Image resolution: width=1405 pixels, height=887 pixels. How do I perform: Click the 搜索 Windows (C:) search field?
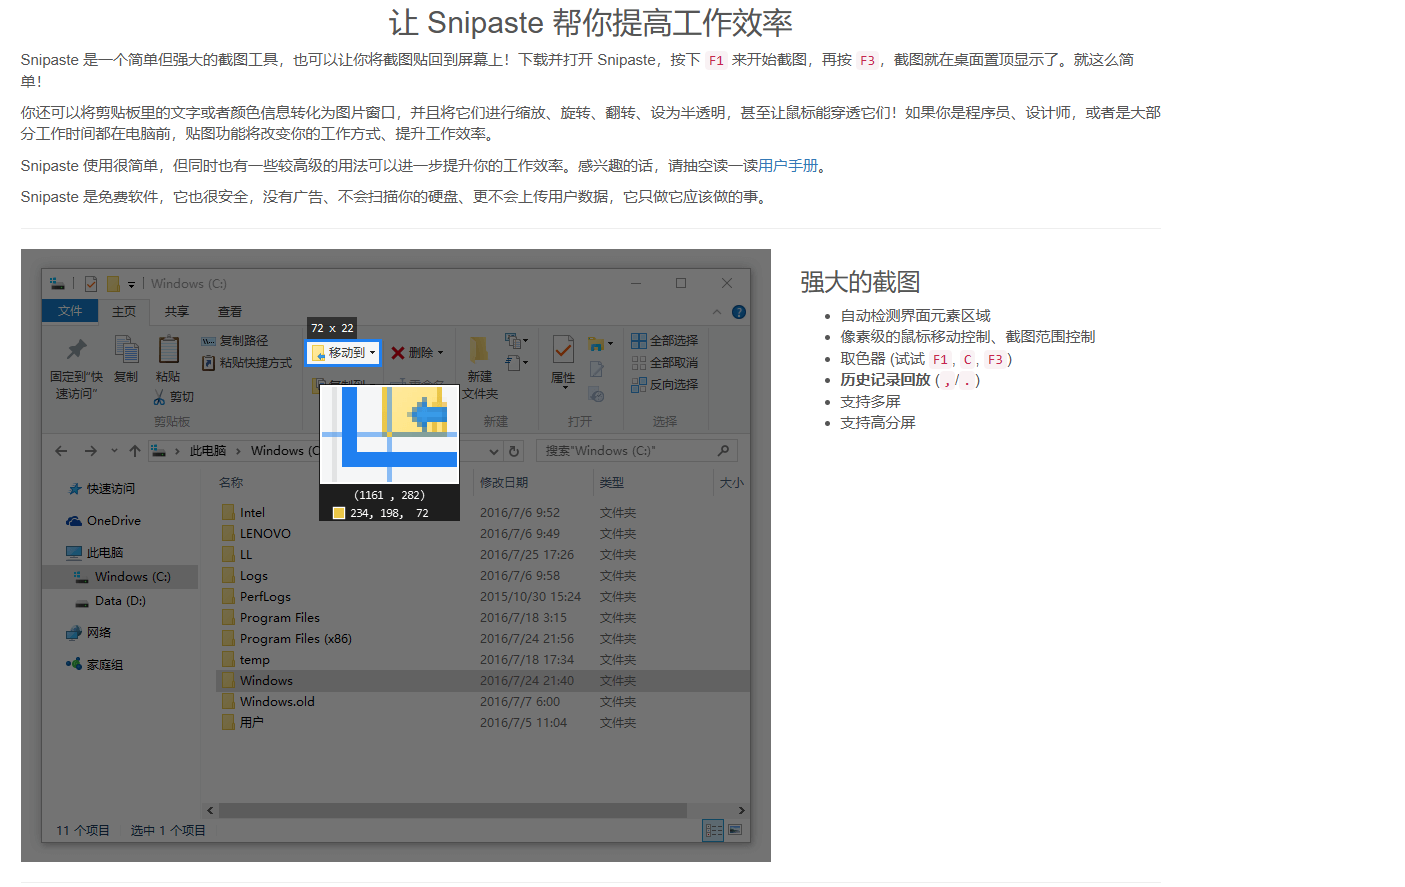628,451
